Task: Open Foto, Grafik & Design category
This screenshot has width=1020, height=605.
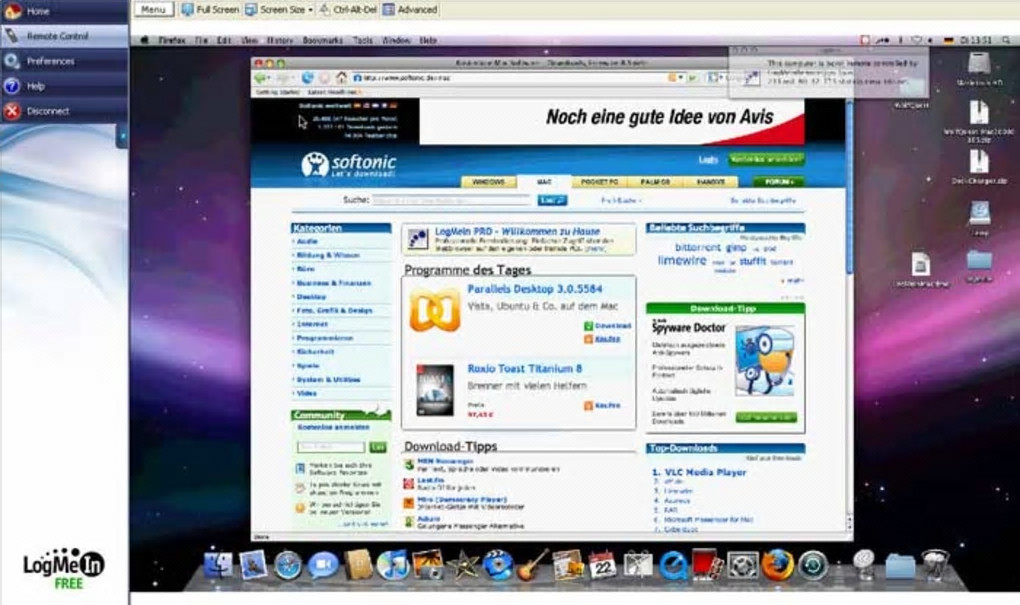Action: tap(334, 310)
